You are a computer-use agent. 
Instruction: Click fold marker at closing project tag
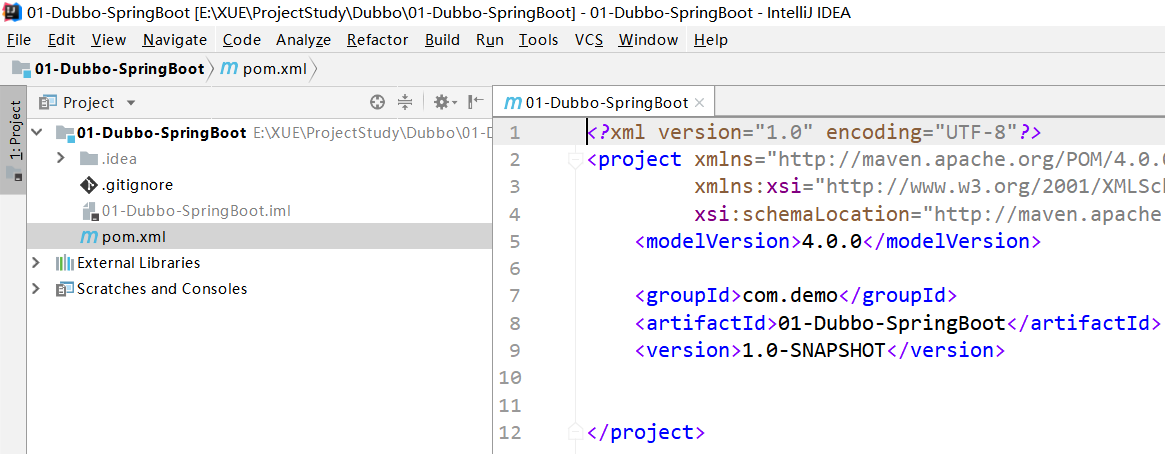pos(574,432)
